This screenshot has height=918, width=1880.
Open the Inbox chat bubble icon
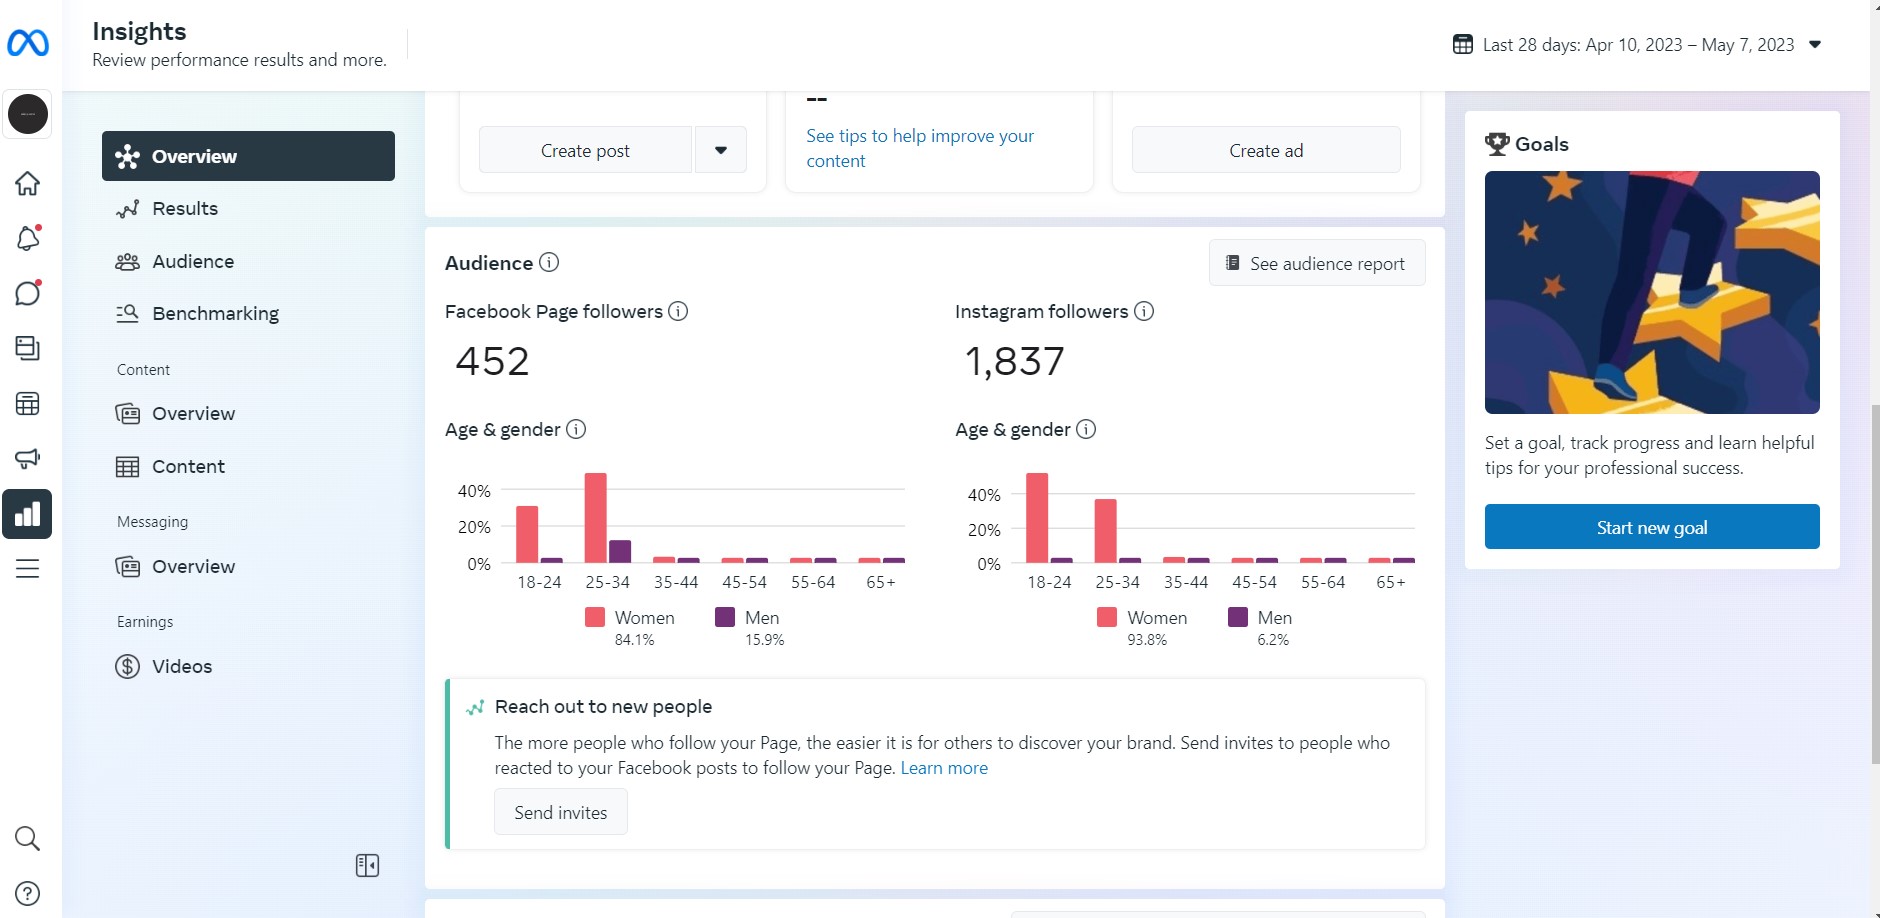point(27,293)
